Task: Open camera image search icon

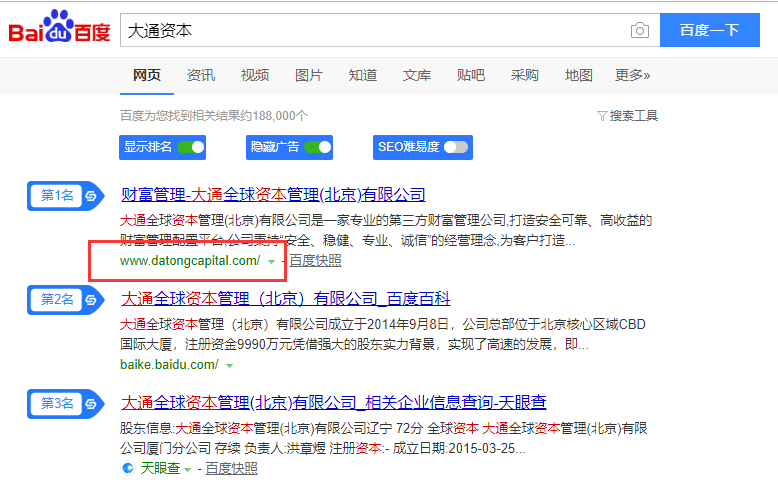Action: click(x=640, y=30)
